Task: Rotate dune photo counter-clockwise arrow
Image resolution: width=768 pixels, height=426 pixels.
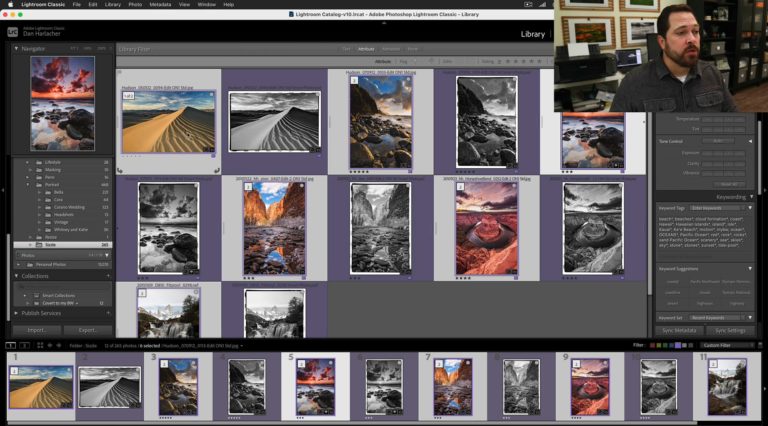Action: pos(120,170)
